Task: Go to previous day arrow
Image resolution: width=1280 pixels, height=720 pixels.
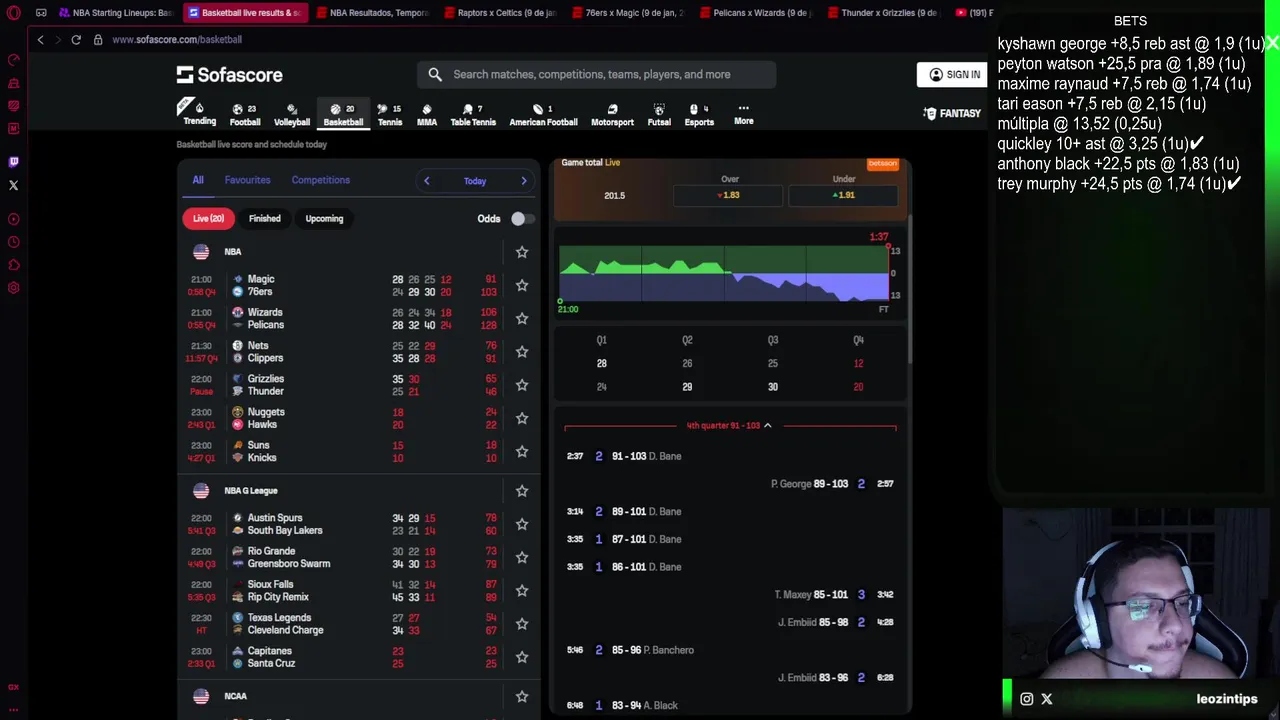Action: [426, 181]
